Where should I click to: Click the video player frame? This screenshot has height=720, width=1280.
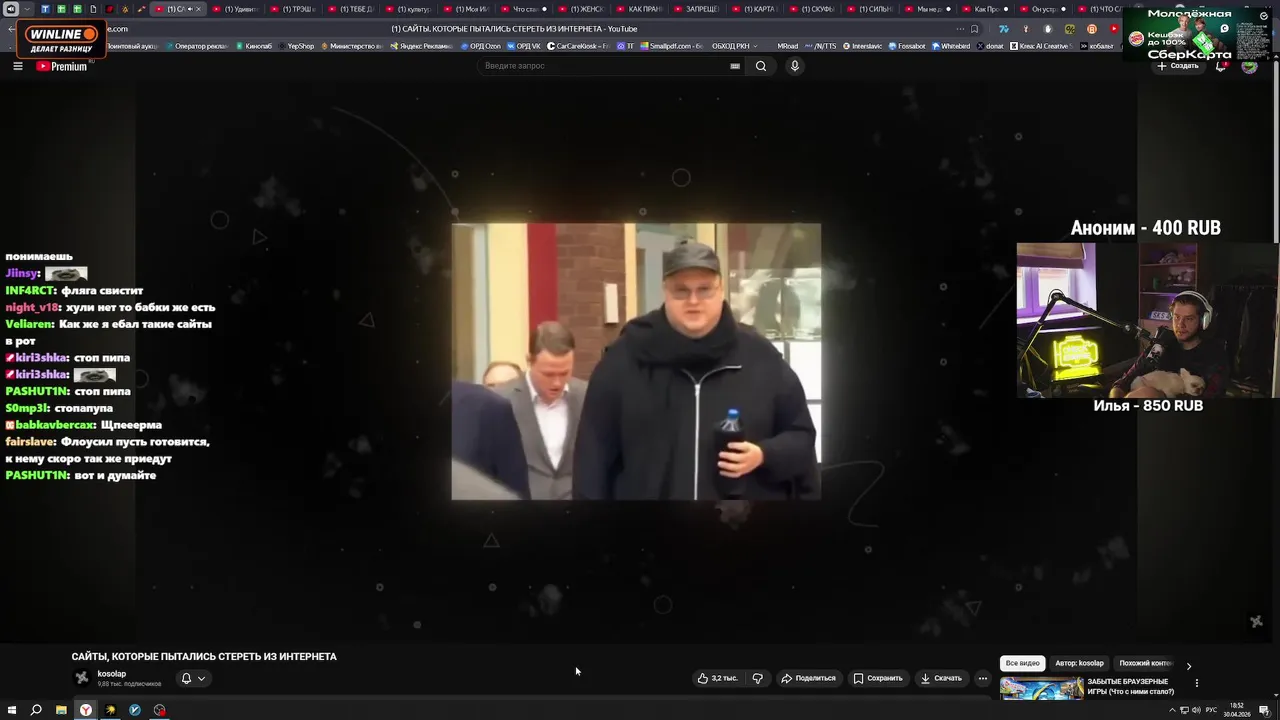(x=636, y=361)
